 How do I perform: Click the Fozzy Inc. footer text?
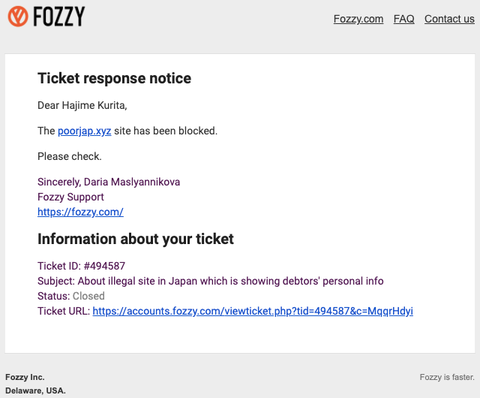[x=25, y=377]
